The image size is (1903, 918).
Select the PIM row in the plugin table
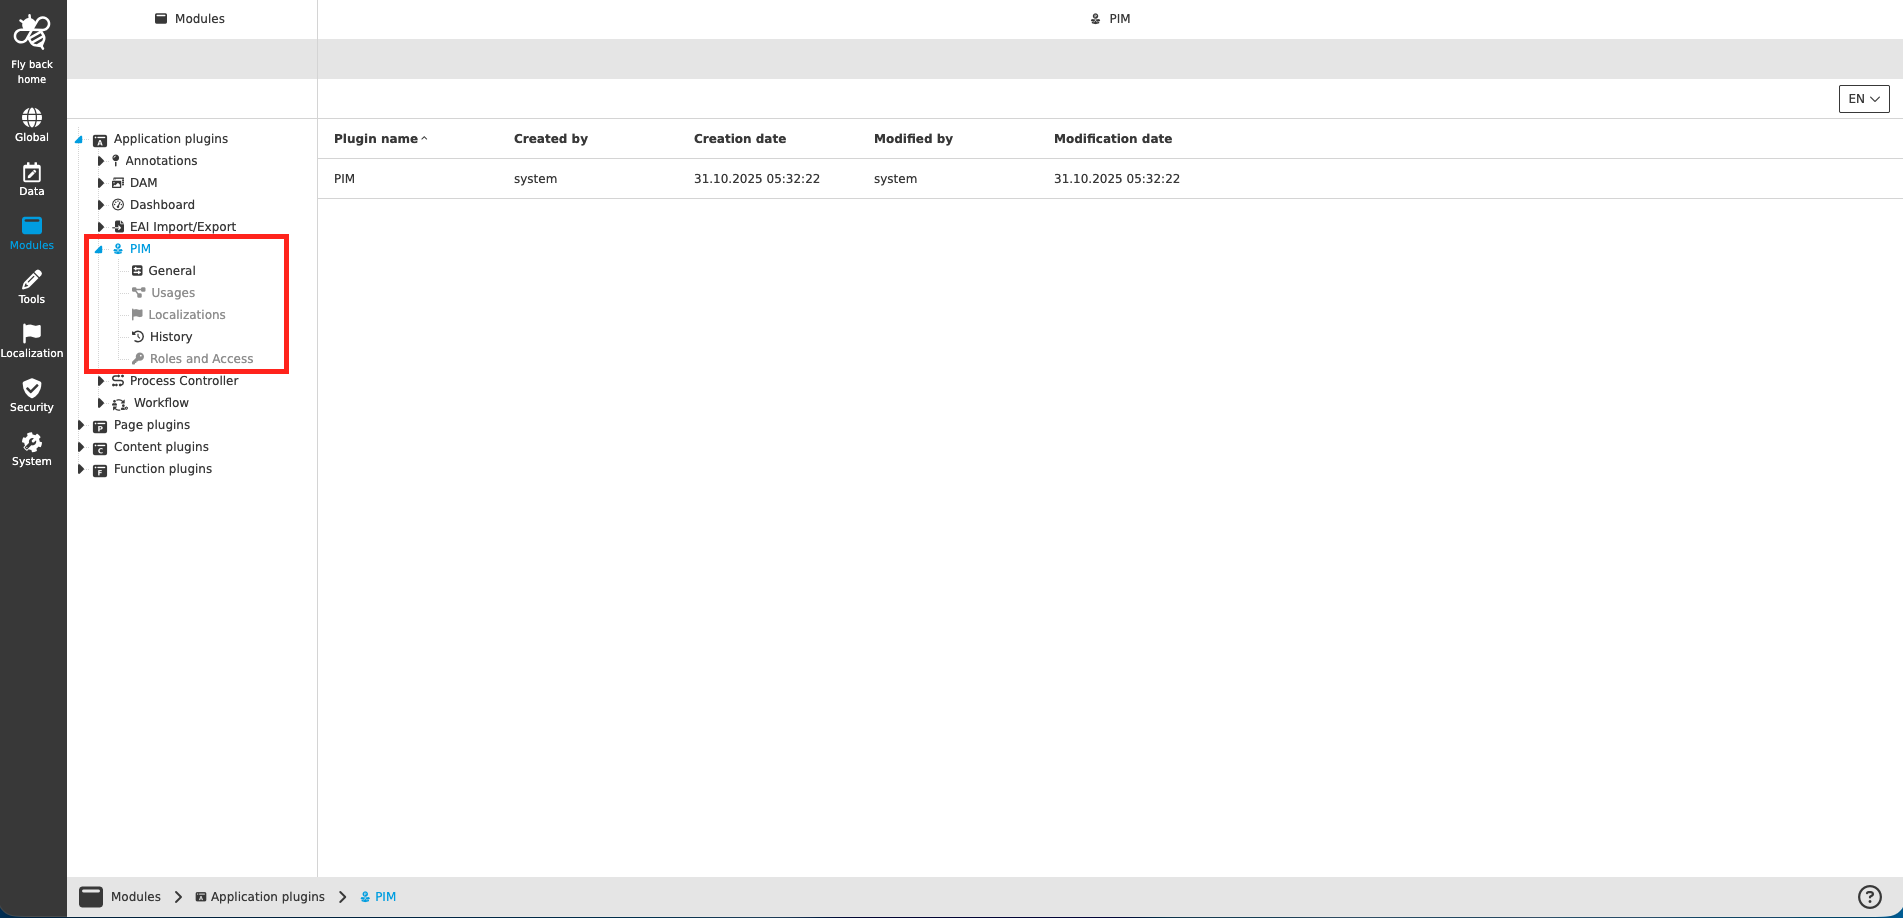[344, 178]
